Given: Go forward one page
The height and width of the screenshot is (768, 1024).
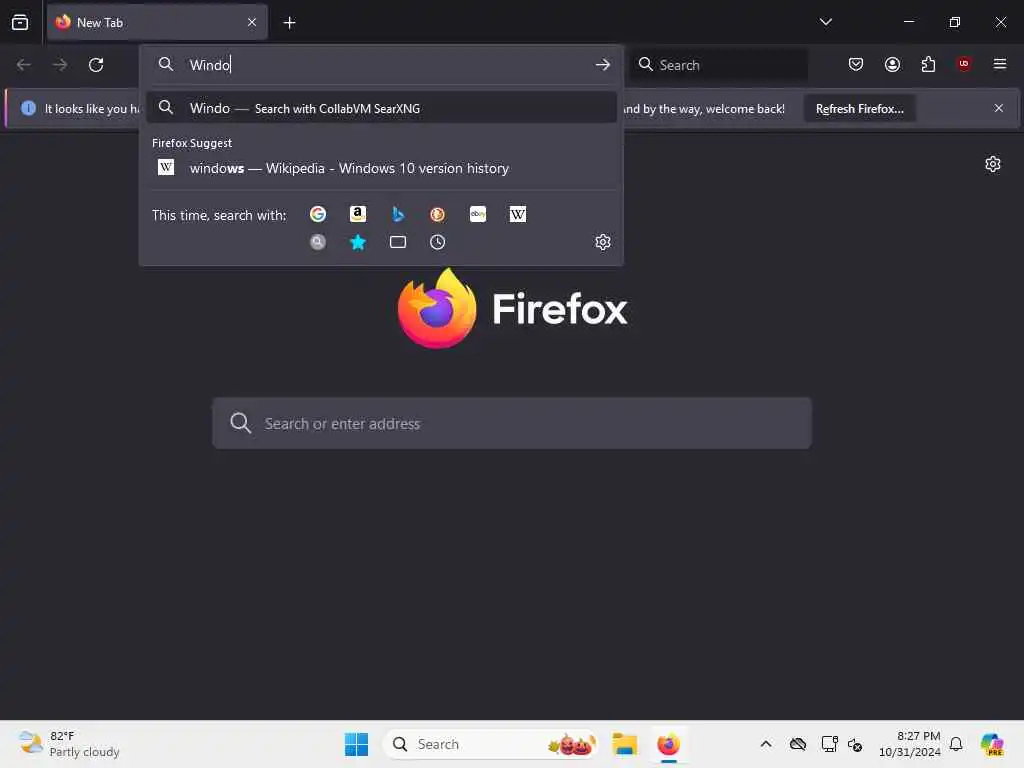Looking at the screenshot, I should [x=59, y=65].
